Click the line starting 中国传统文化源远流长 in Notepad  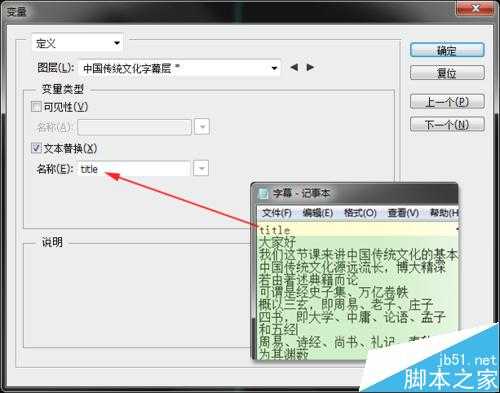[x=352, y=267]
